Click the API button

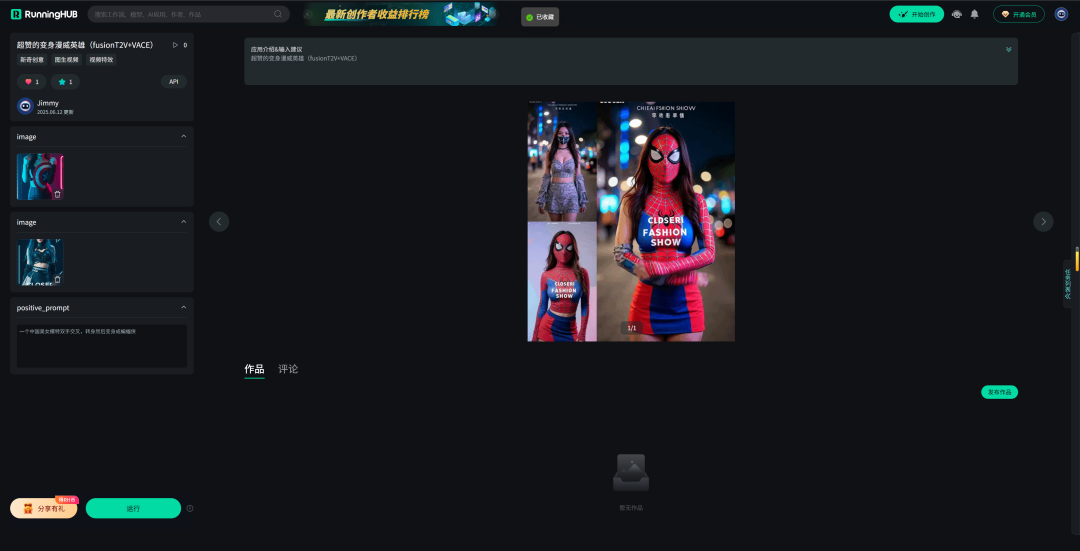coord(174,82)
